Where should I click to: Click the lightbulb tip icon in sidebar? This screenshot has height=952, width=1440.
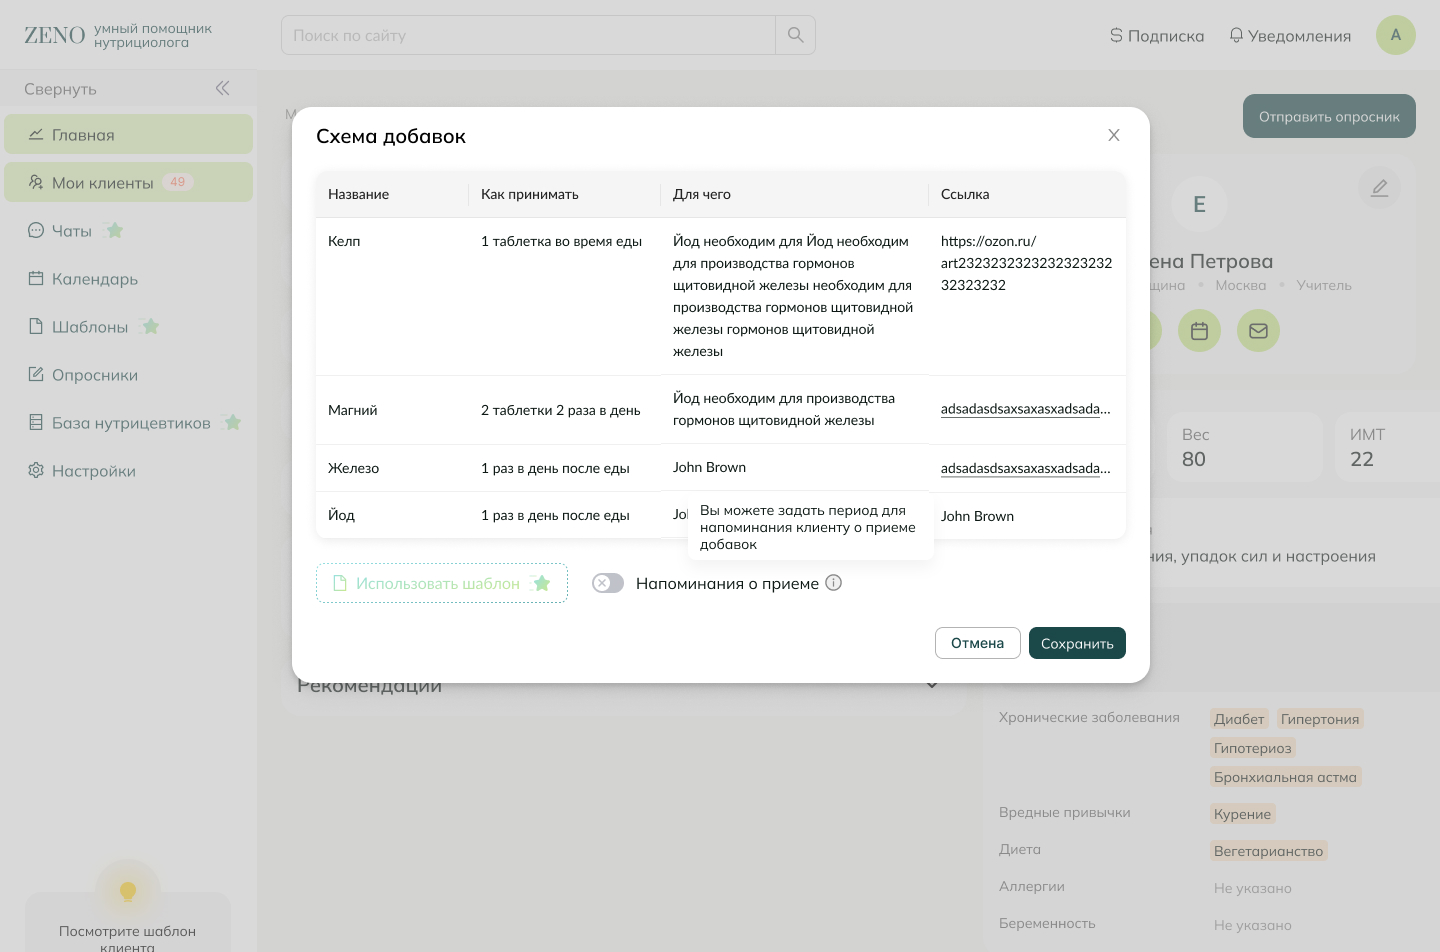pyautogui.click(x=128, y=891)
